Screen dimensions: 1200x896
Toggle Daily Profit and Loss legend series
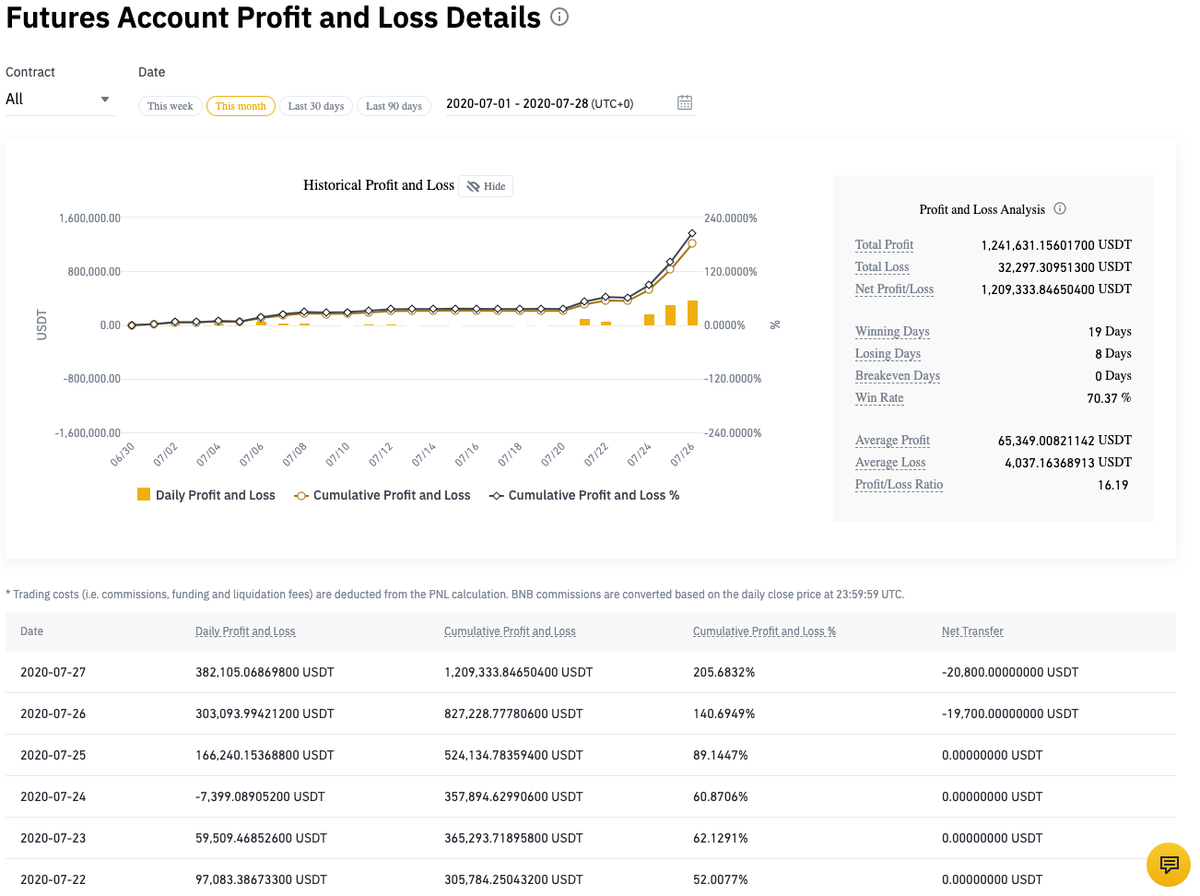click(206, 495)
